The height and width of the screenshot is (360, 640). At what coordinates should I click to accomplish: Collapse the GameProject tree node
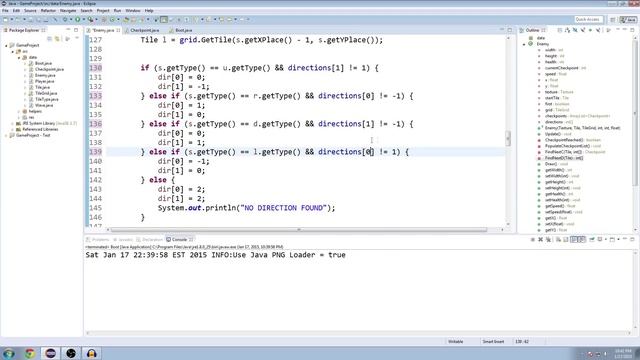7,45
